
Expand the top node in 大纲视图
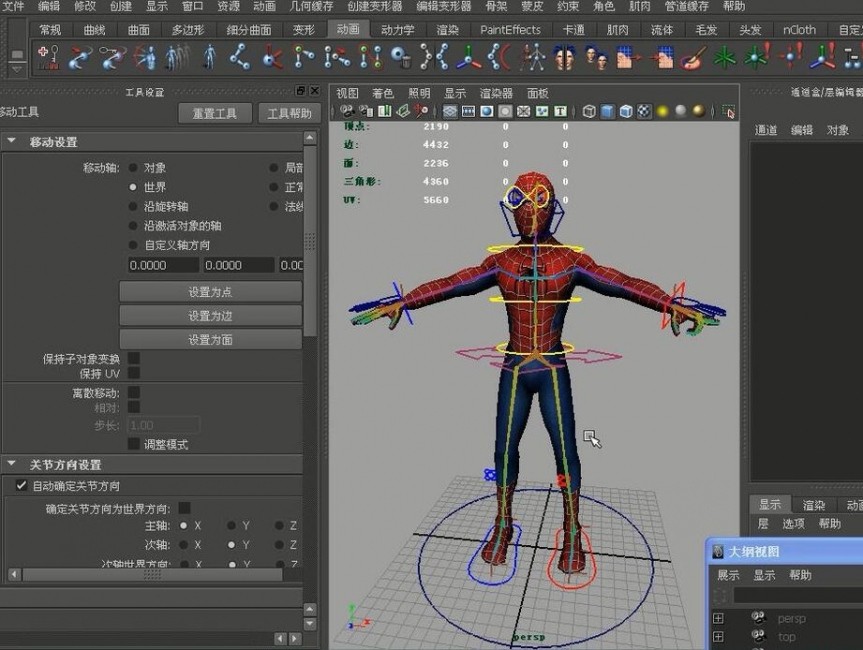coord(718,637)
